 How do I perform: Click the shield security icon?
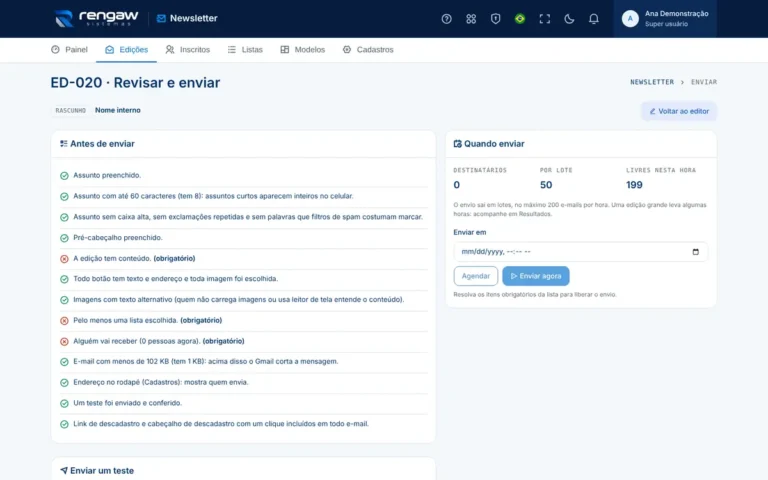495,19
